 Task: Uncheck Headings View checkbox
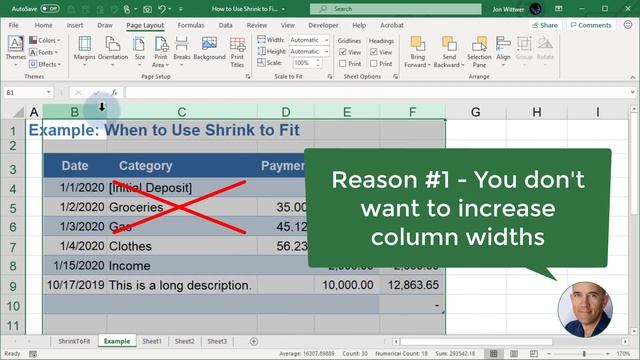tap(373, 52)
